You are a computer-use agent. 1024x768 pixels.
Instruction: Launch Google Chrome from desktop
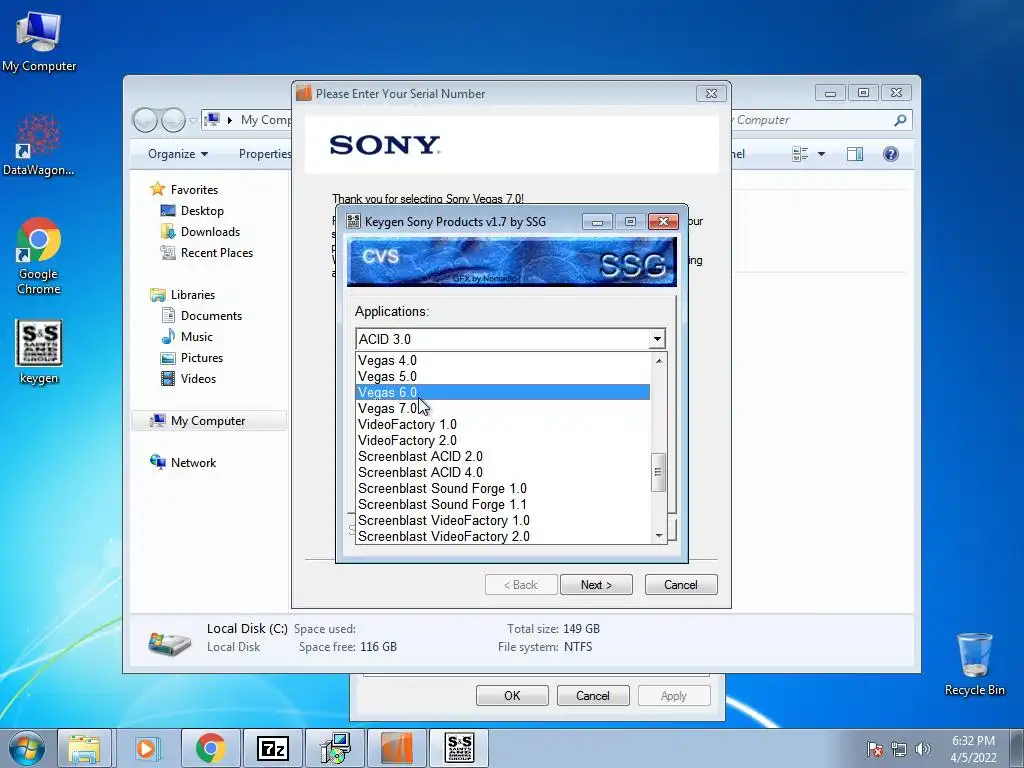[39, 256]
